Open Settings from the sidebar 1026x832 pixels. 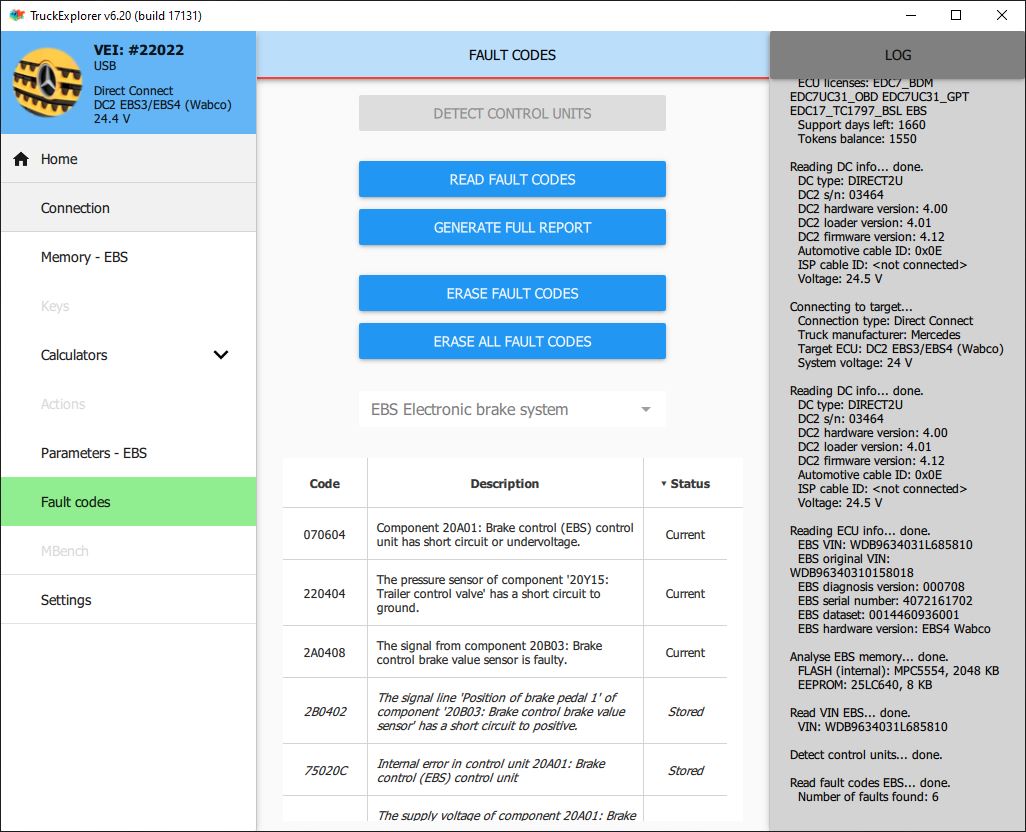66,600
